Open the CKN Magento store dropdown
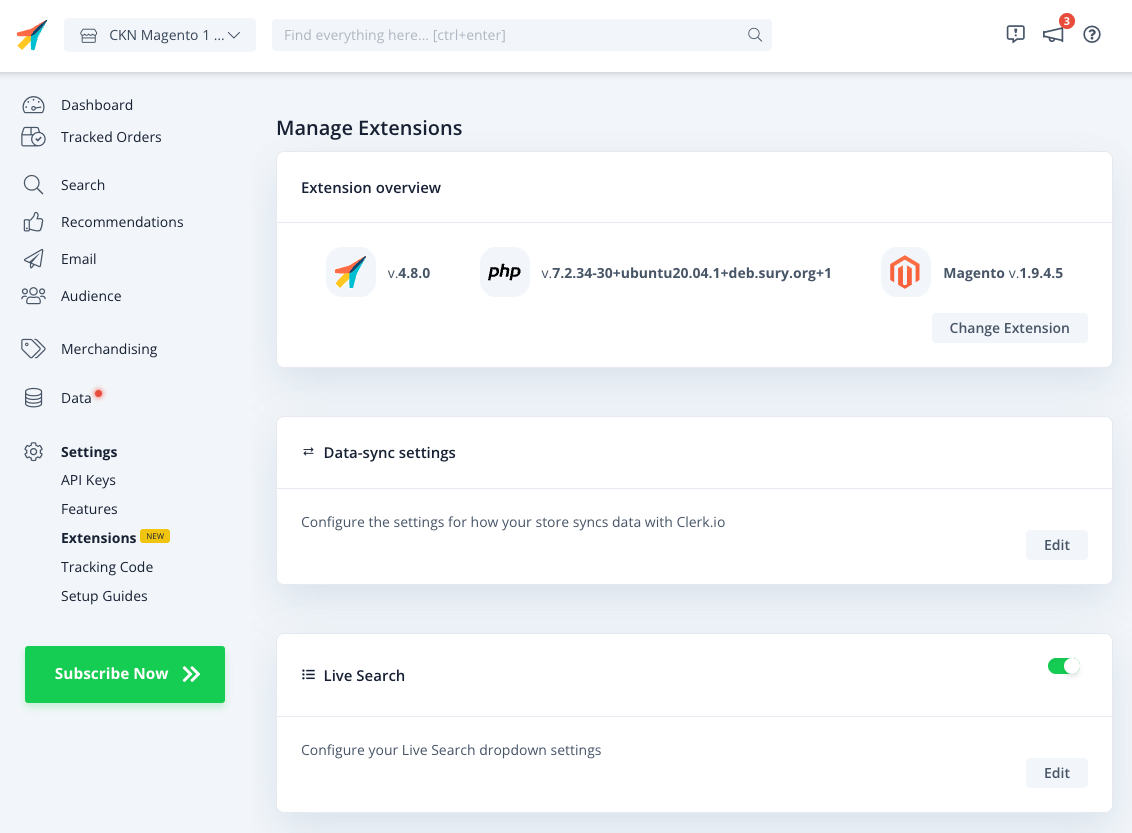The height and width of the screenshot is (833, 1132). [x=160, y=35]
